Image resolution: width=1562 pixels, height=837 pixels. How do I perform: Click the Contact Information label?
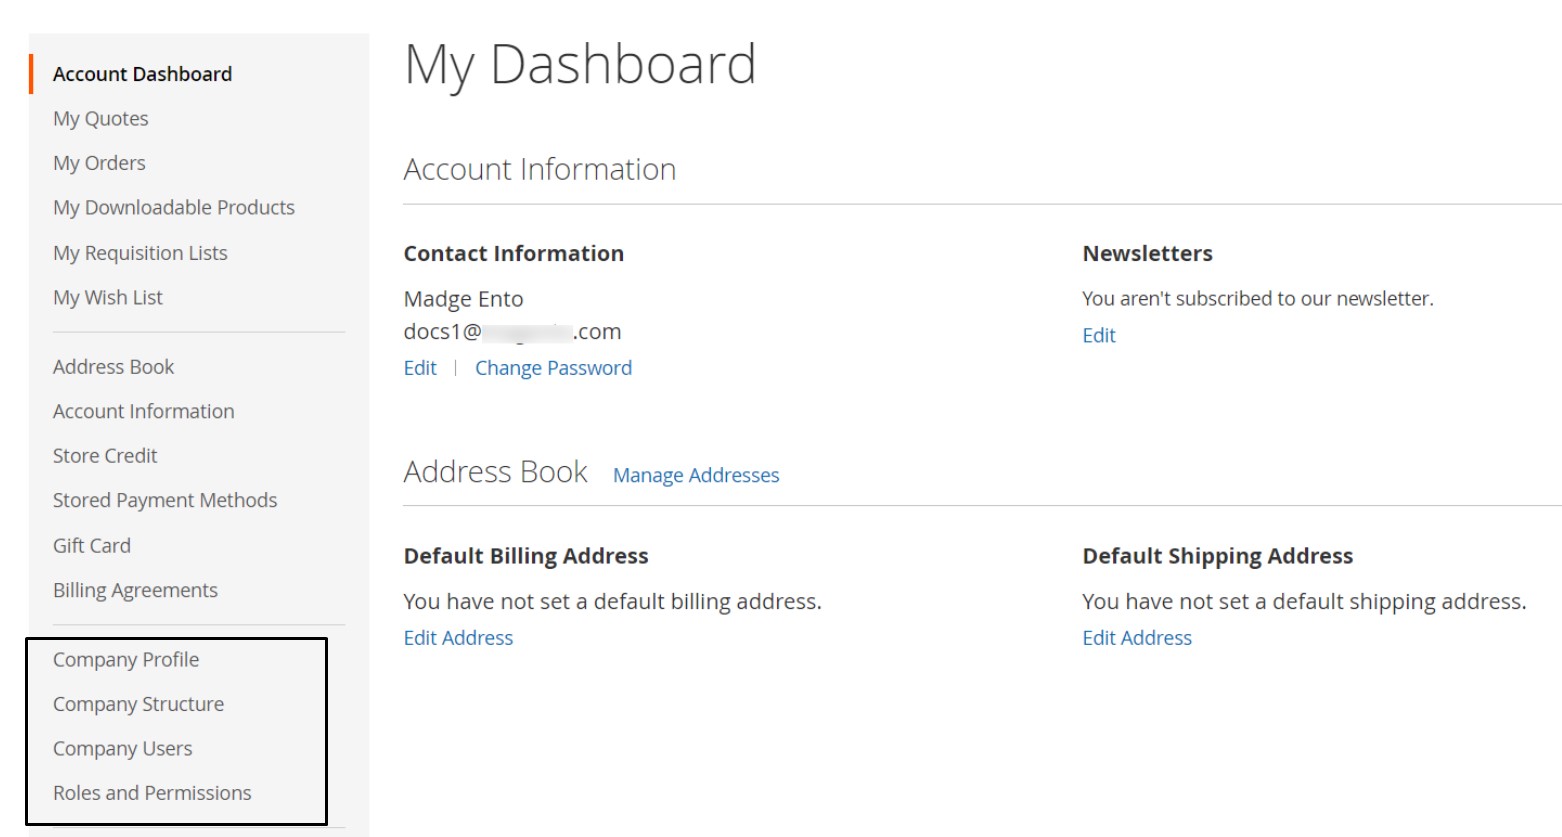(x=514, y=254)
